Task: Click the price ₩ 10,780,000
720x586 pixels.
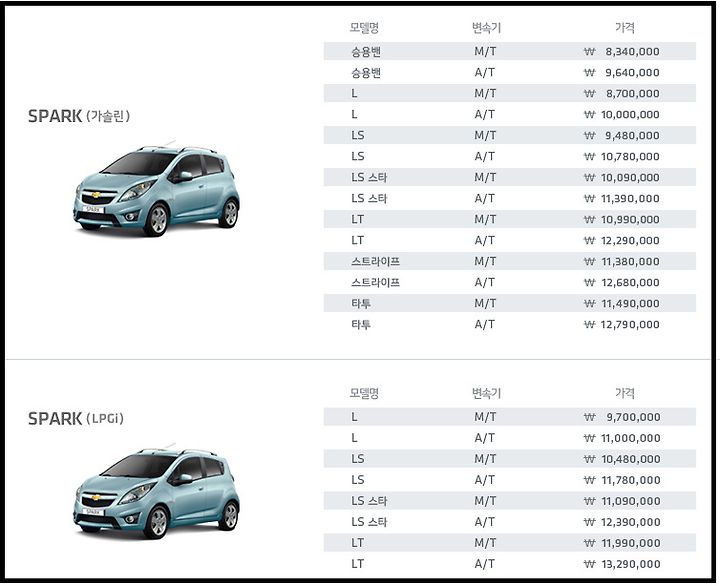Action: (621, 157)
